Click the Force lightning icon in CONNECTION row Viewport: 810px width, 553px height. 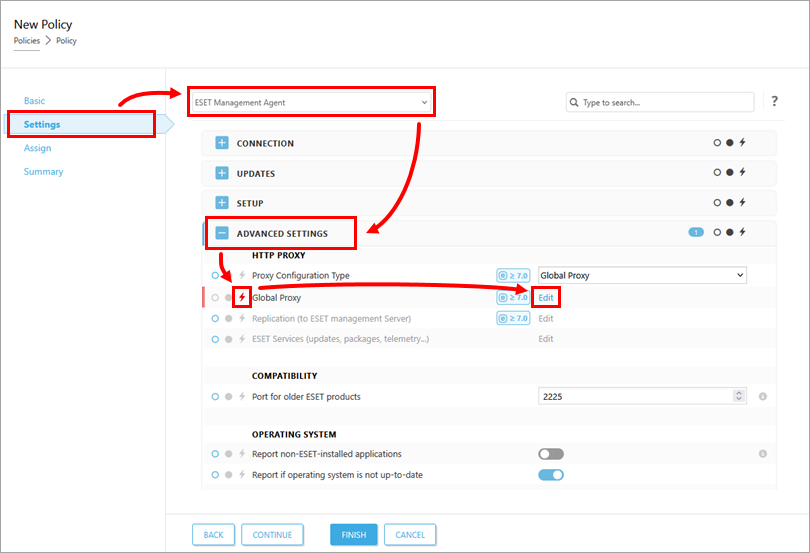tap(742, 143)
